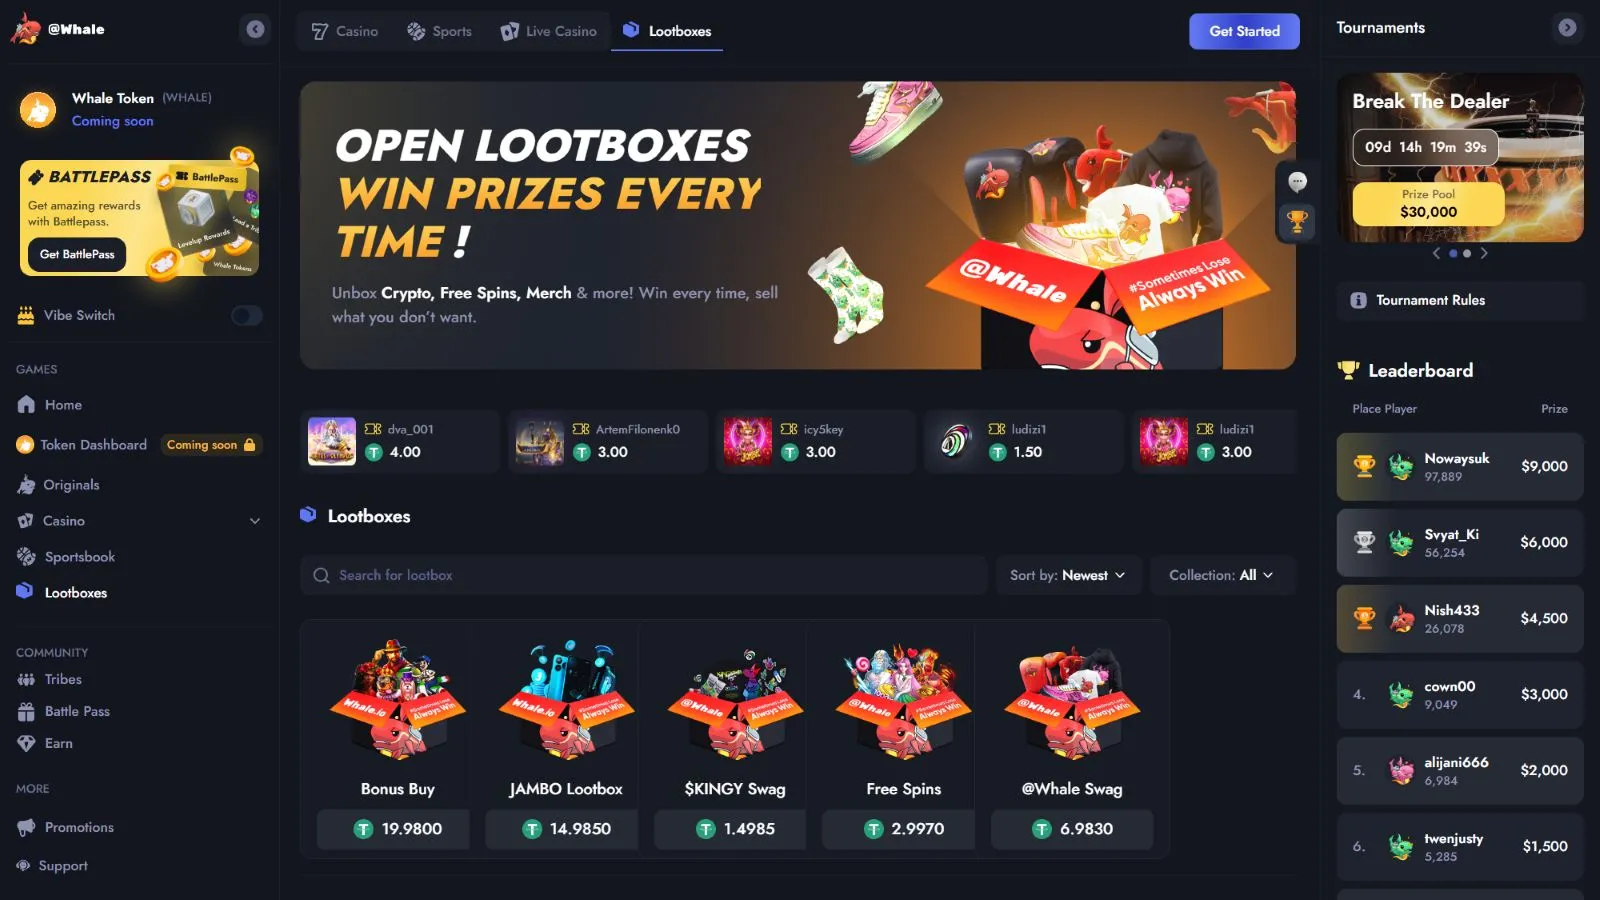Click the Get BattlePass button

(77, 255)
